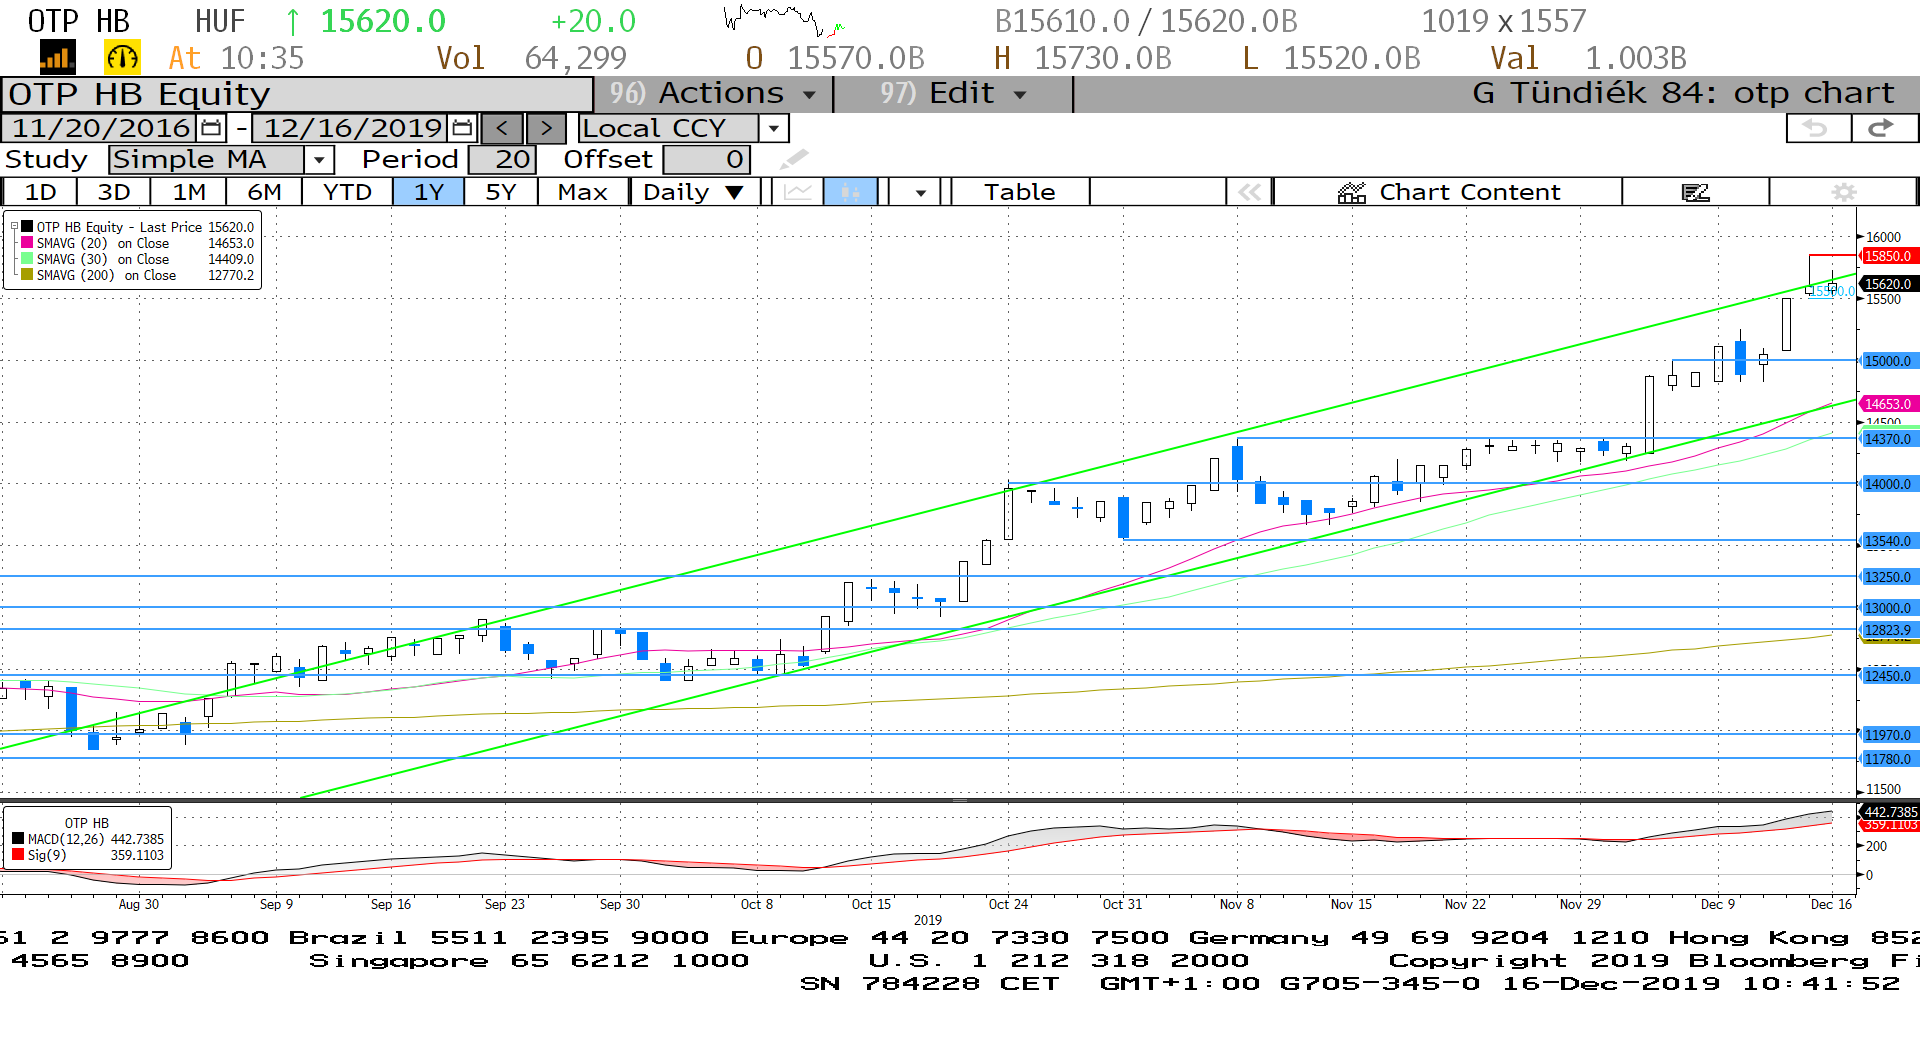Click the redo arrow button
Screen dimensions: 1920x1039
coord(1884,128)
